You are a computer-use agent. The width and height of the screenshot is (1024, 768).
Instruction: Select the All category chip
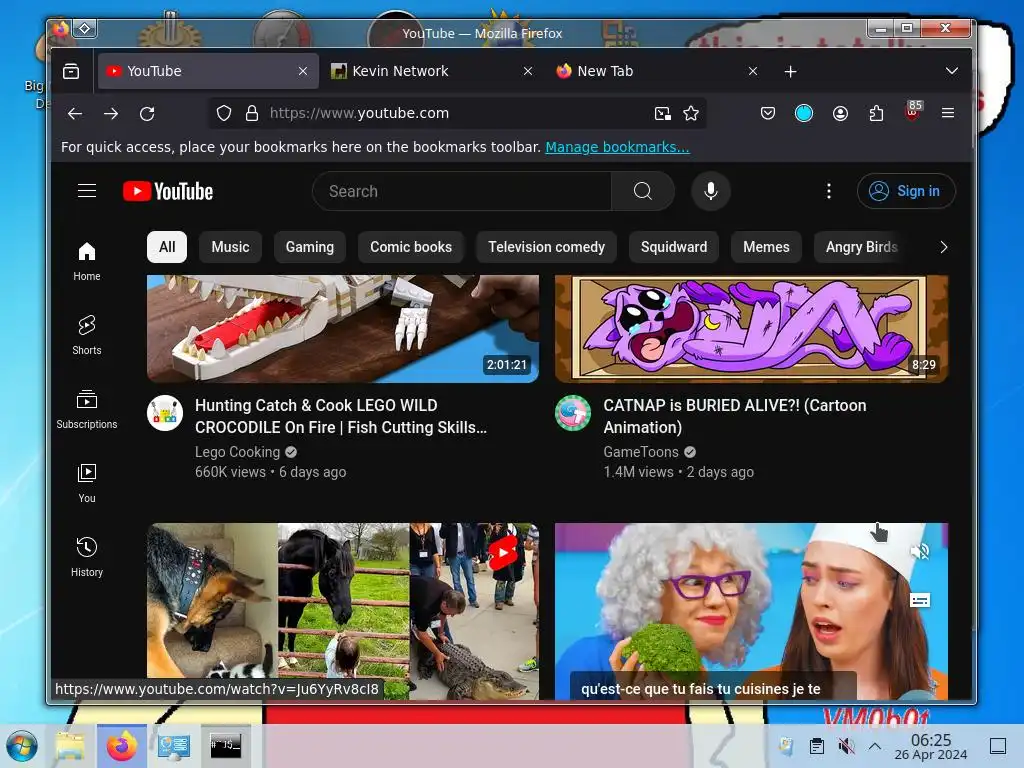[x=167, y=247]
